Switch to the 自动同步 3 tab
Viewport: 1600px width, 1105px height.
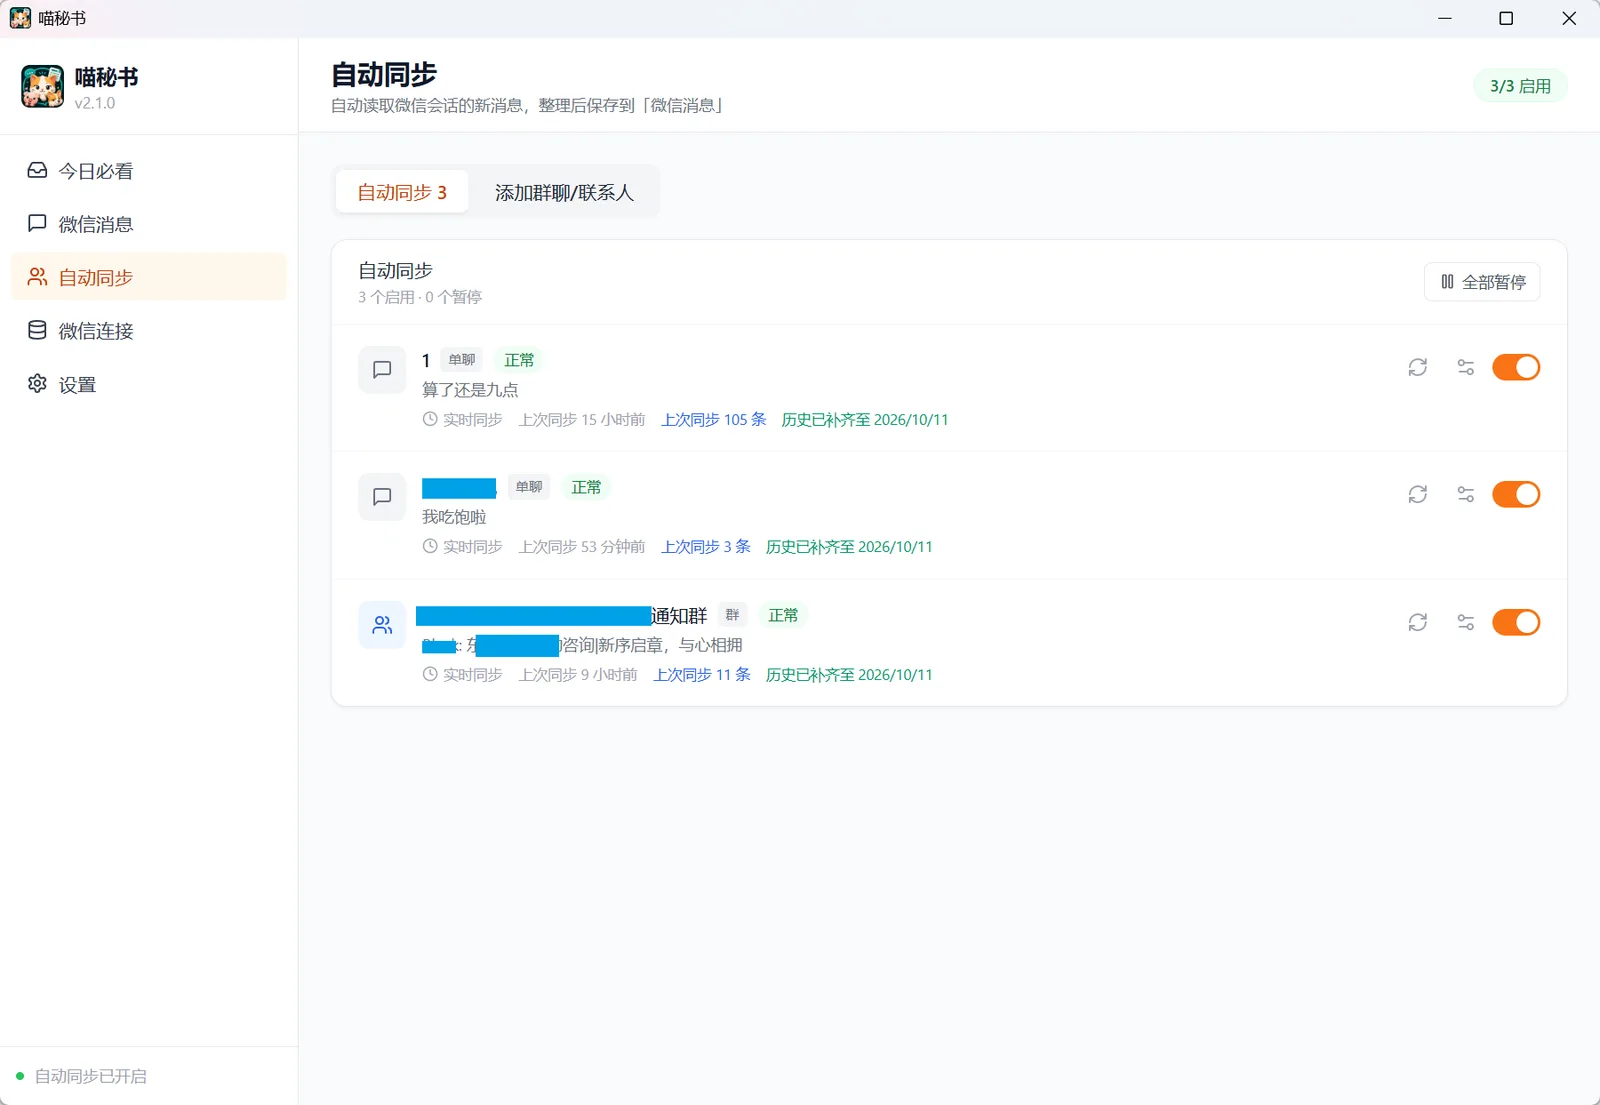pos(402,192)
